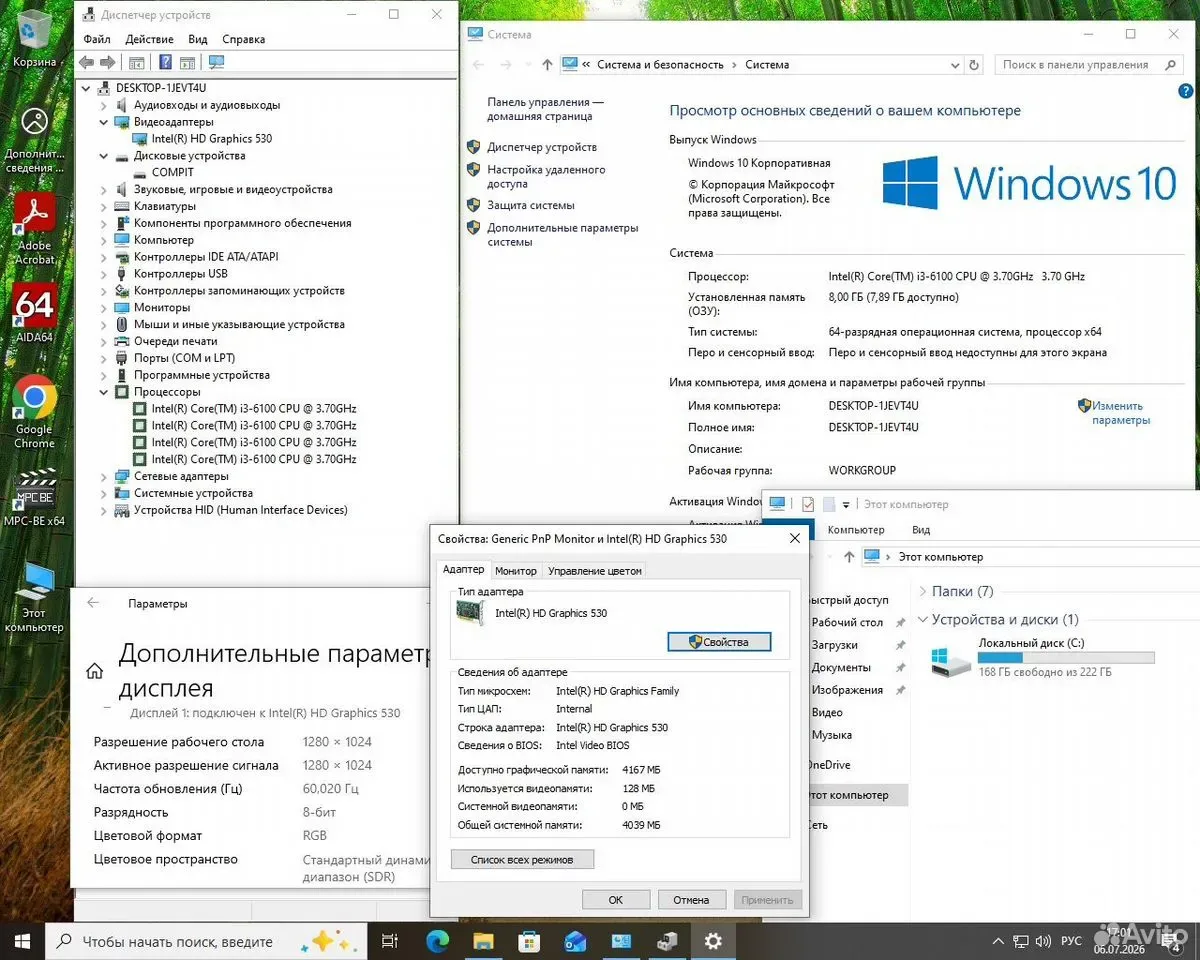Open the Компьютер tab in Explorer ribbon
Screen dimensions: 1200x960
[856, 529]
